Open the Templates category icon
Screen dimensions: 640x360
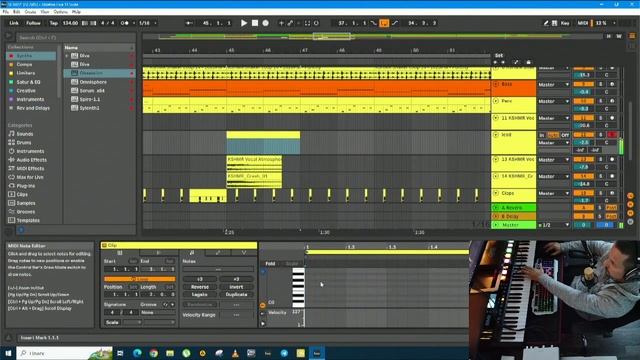pos(11,220)
